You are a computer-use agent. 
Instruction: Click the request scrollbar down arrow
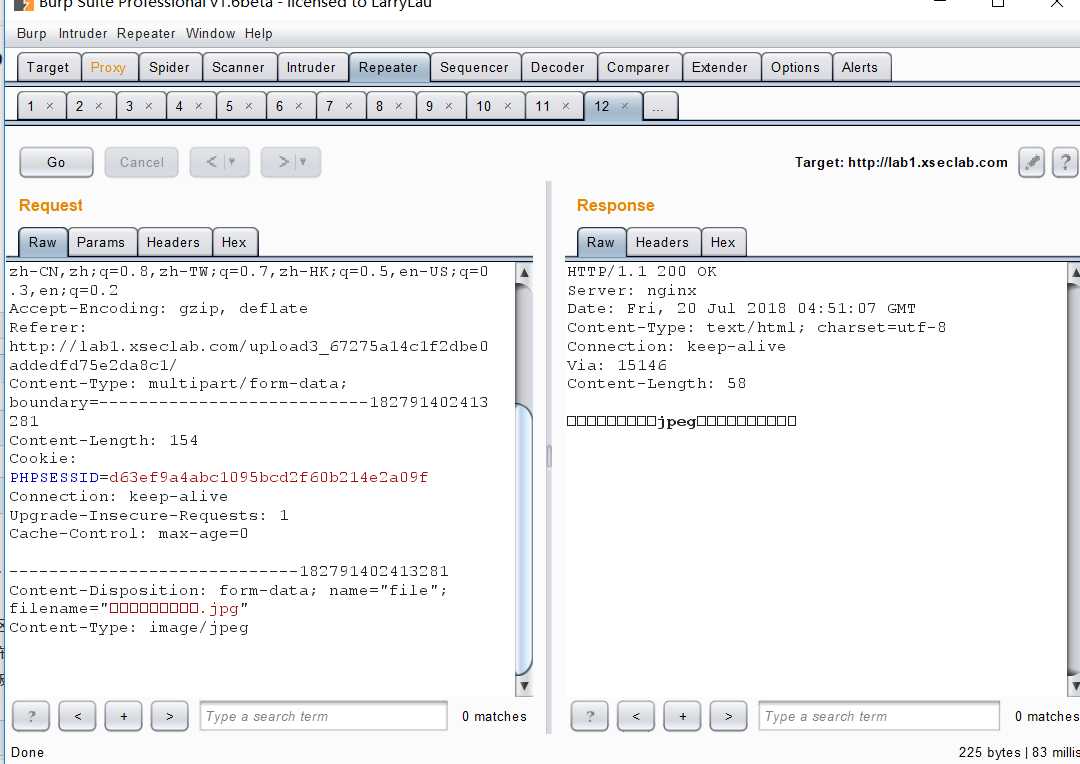524,686
